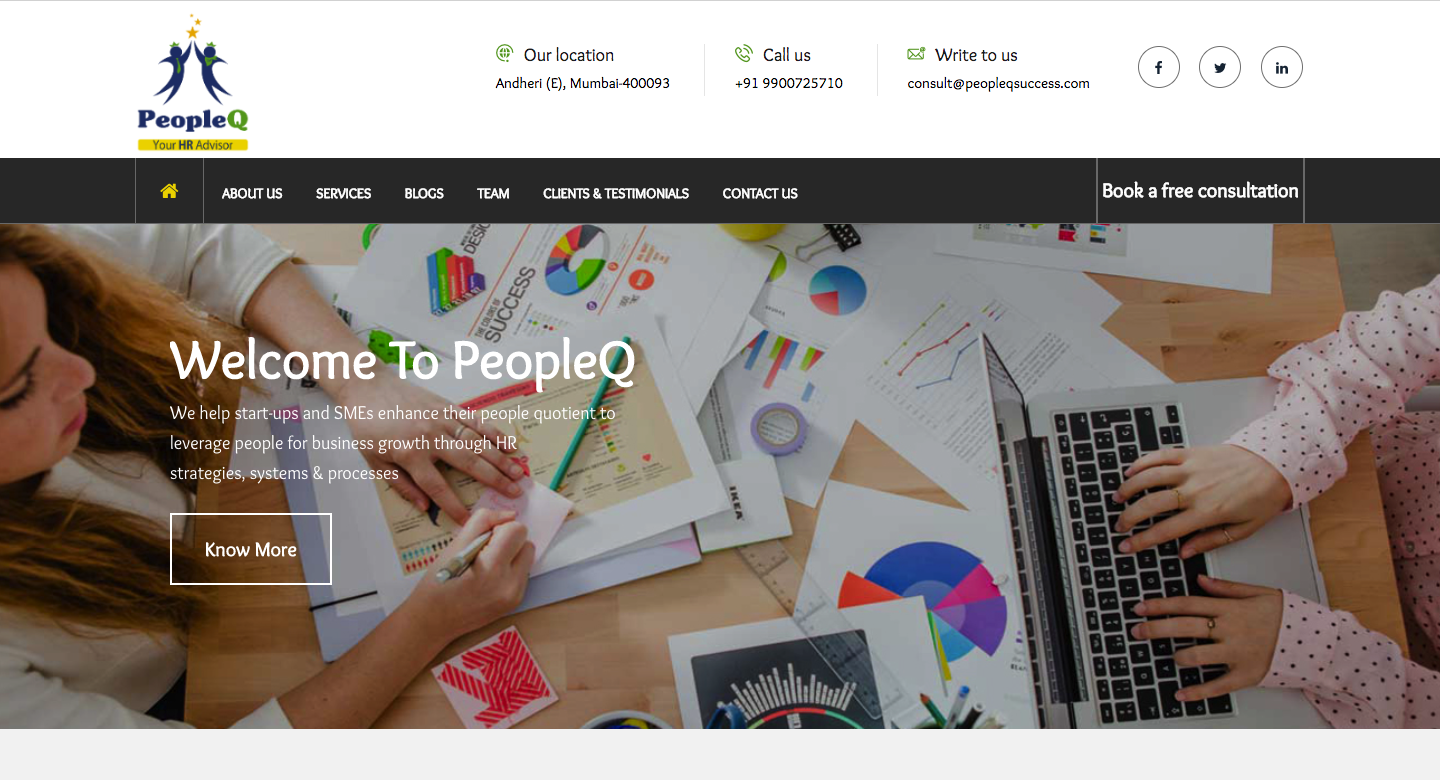
Task: Click the phone number +91 9900725710
Action: click(789, 84)
